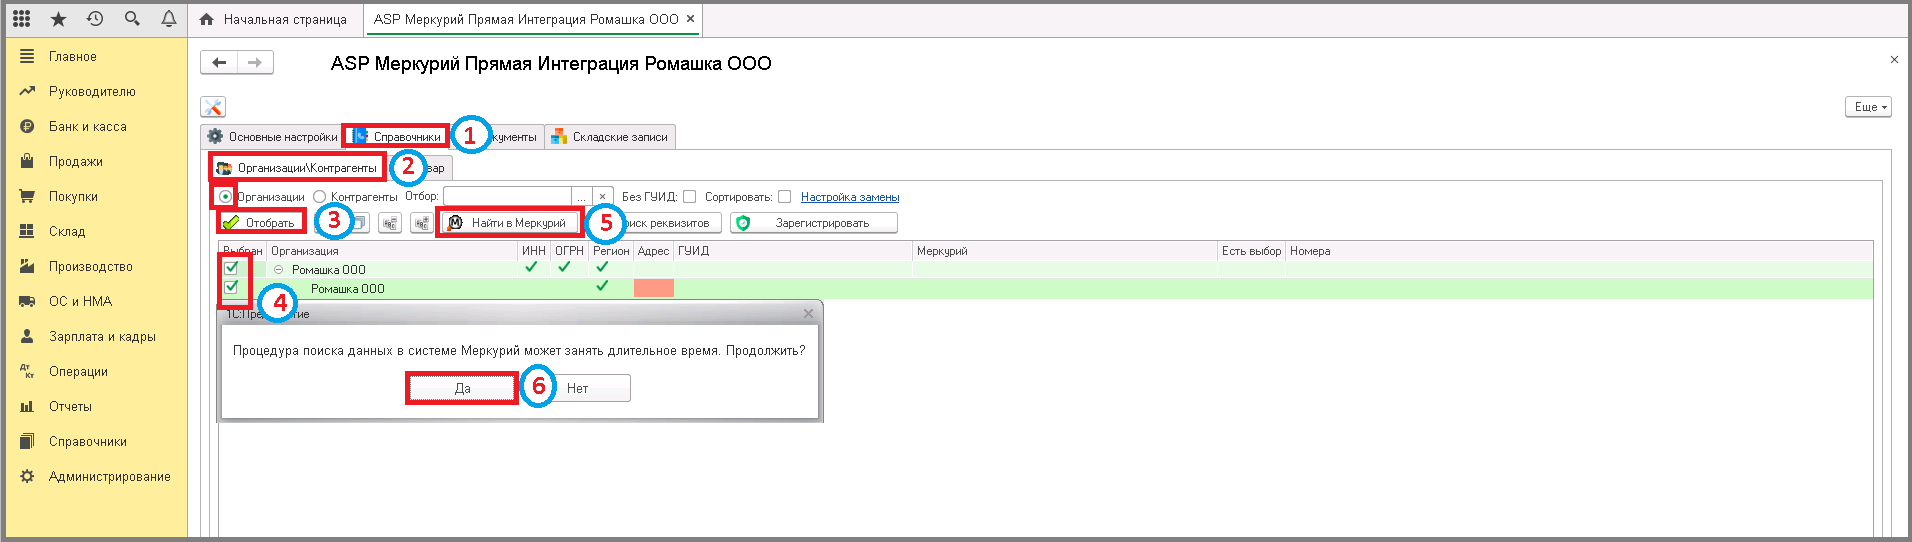Open Продажи section in sidebar

tap(75, 162)
